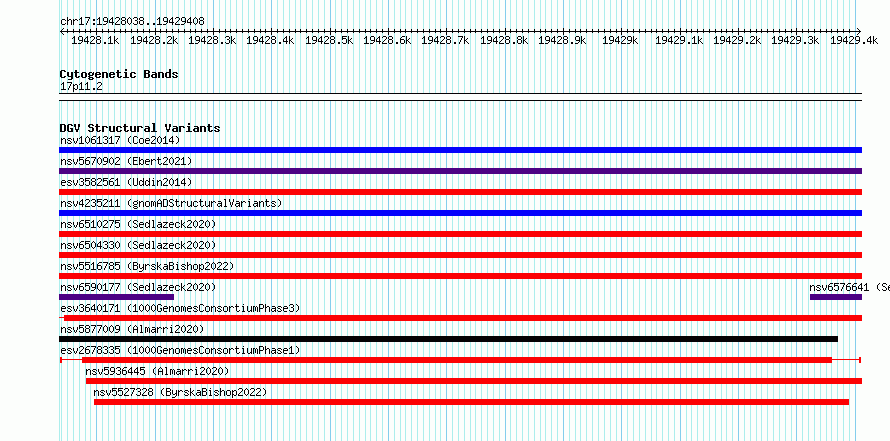Screen dimensions: 890x441
Task: Select the red nsv5527328 variant bar
Action: (x=471, y=402)
